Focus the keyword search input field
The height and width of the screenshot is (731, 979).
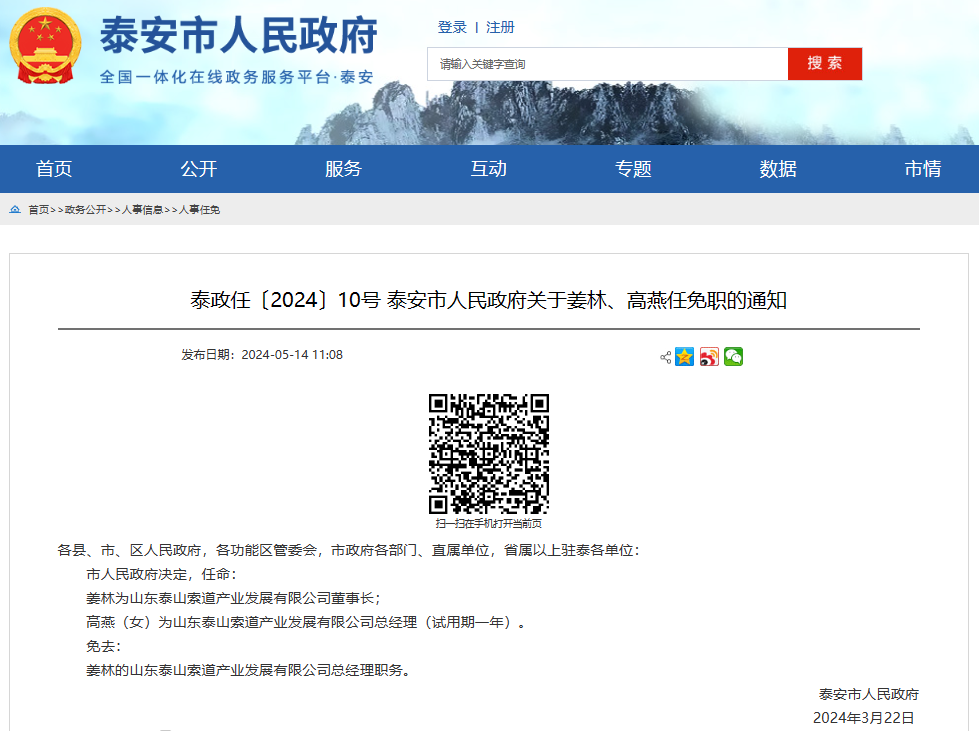[x=608, y=64]
